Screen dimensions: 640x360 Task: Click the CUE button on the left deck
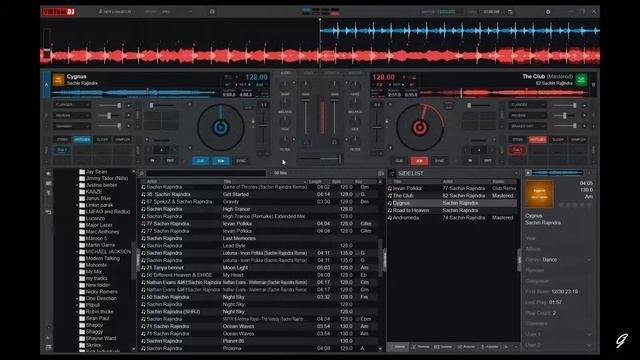coord(200,161)
